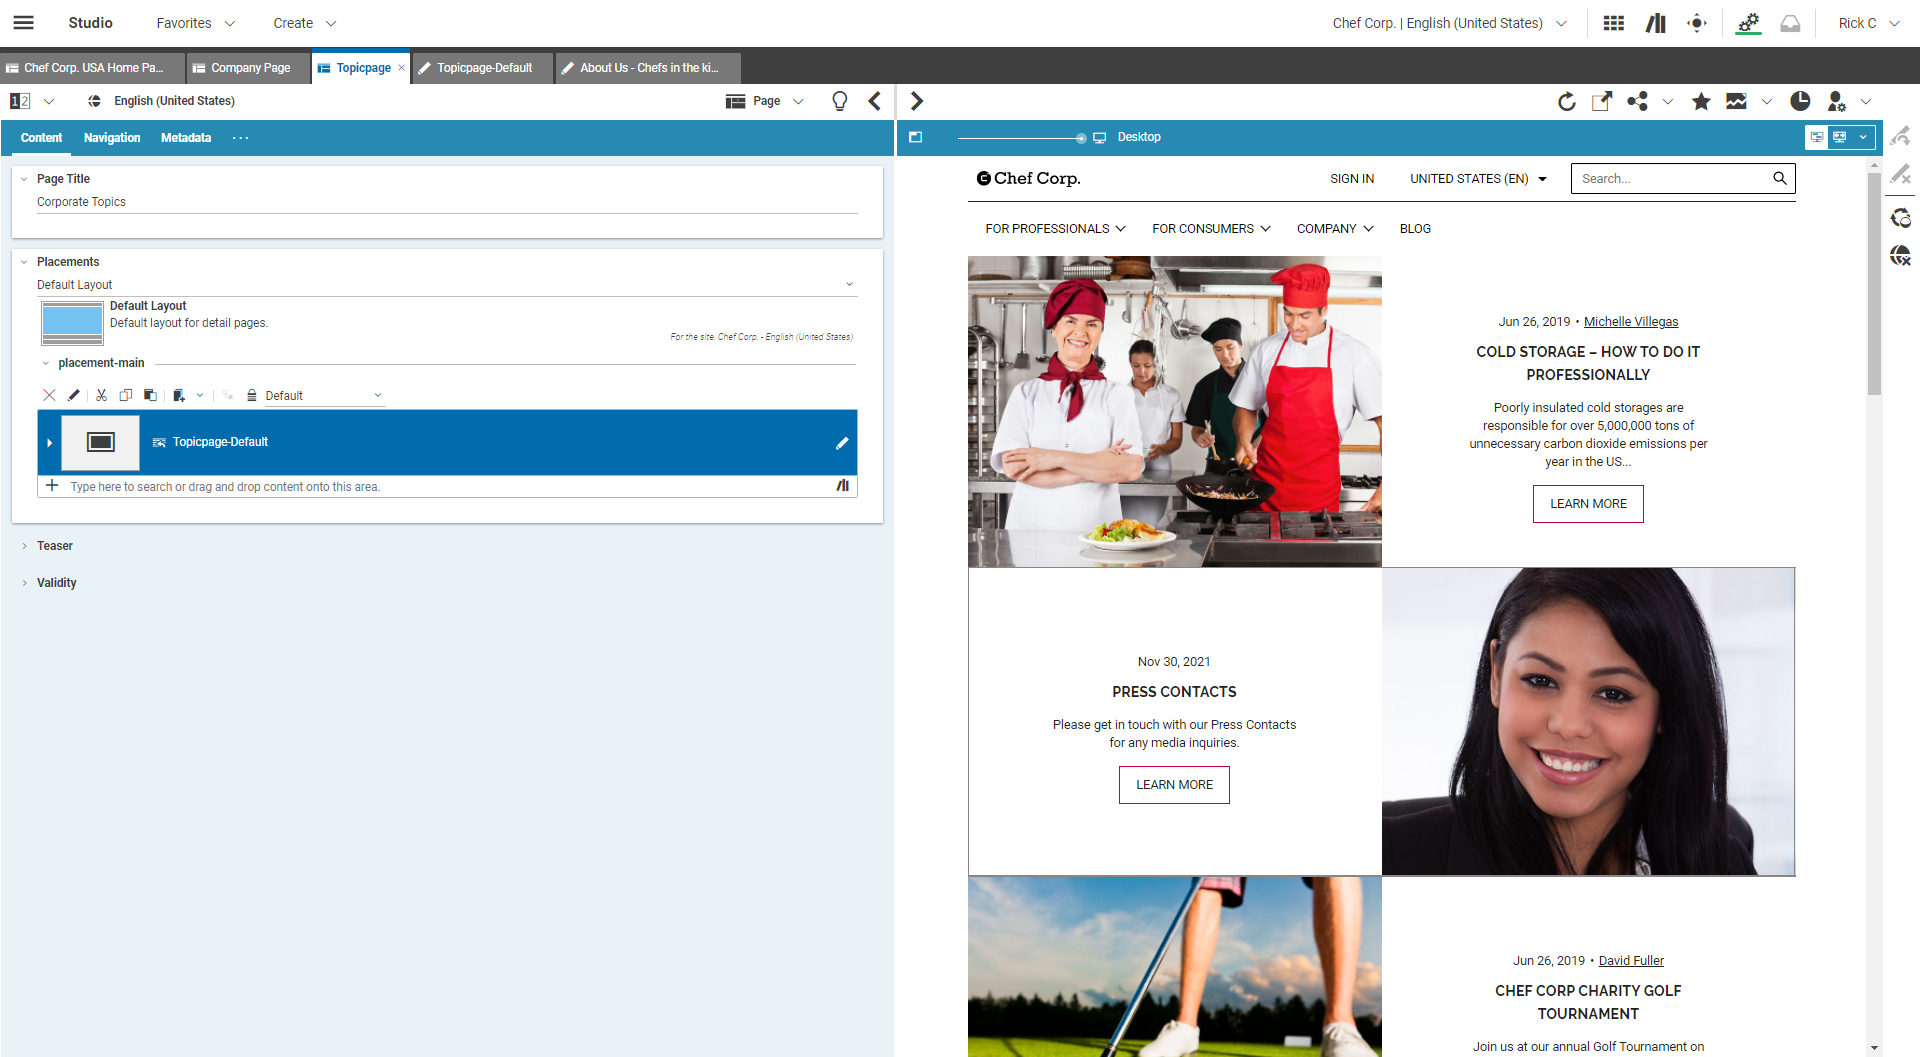Click LEARN MORE under Cold Storage article
Viewport: 1920px width, 1057px height.
pos(1588,504)
